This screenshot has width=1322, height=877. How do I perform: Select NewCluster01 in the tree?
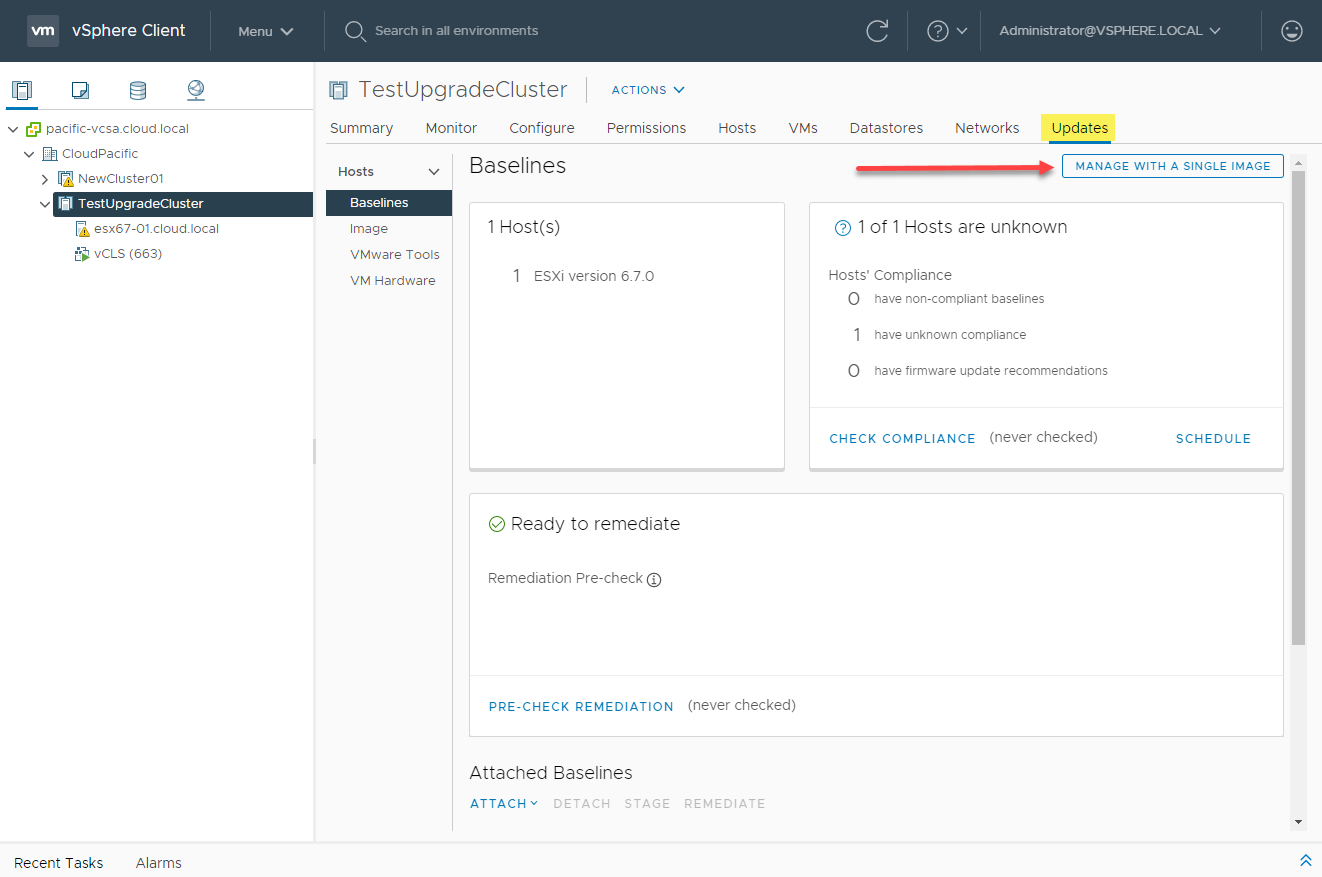[x=121, y=179]
